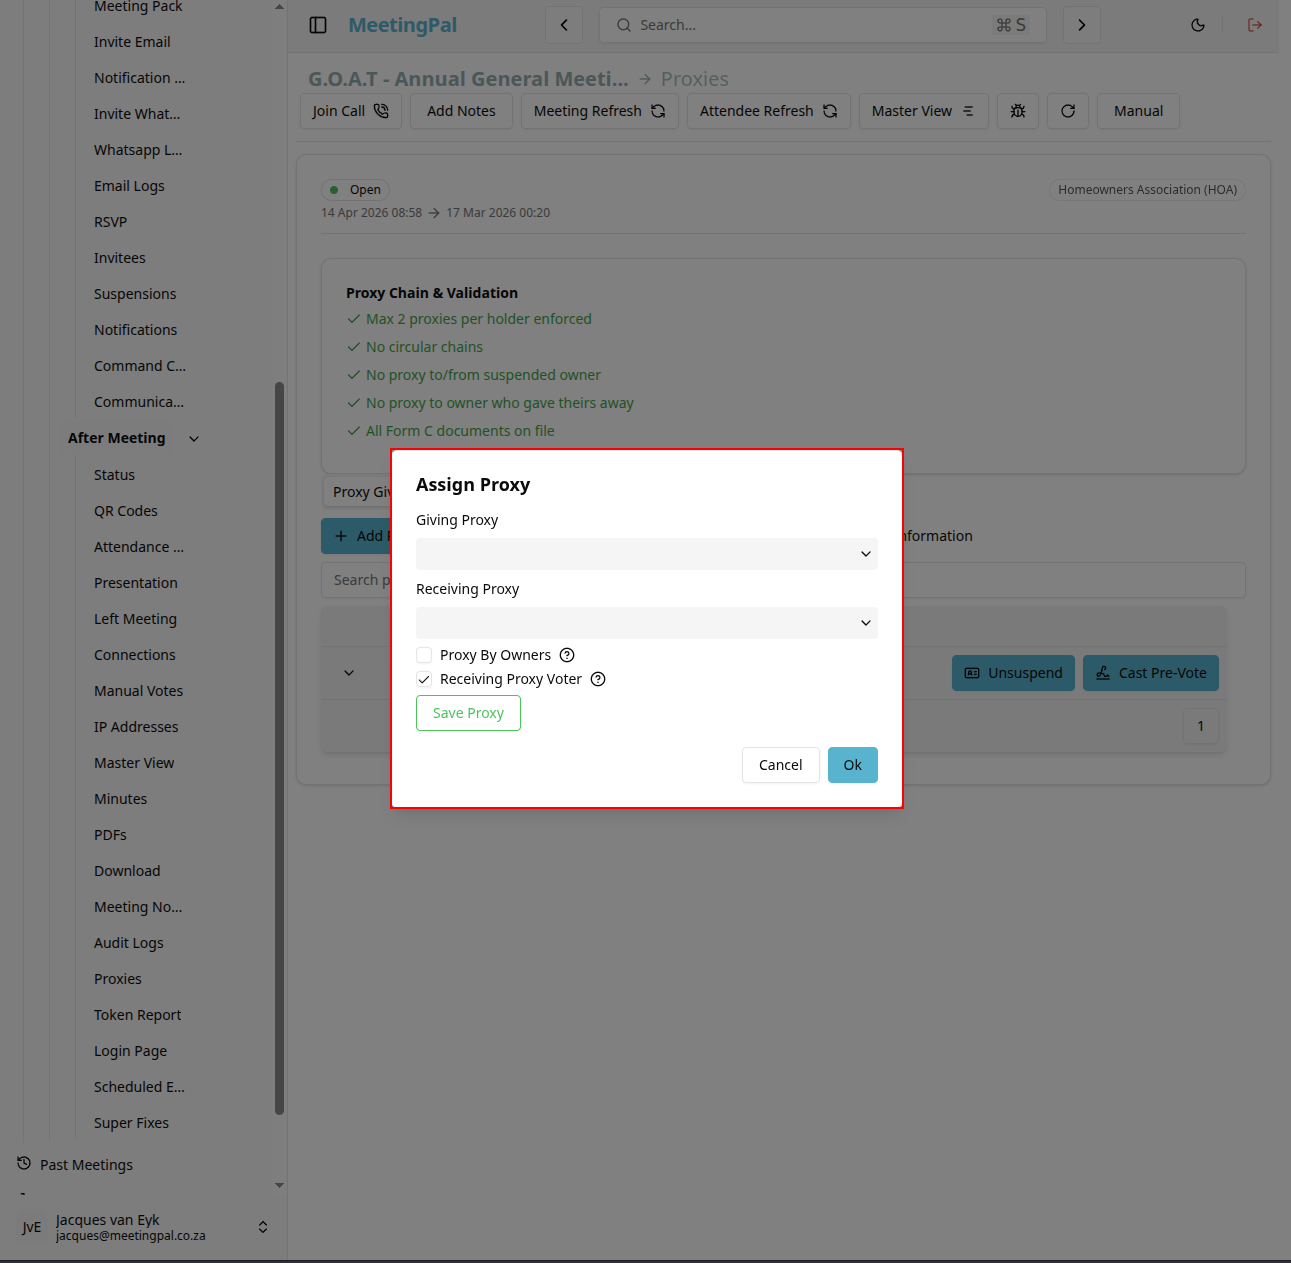The height and width of the screenshot is (1263, 1291).
Task: Open Login Page in sidebar
Action: tap(130, 1051)
